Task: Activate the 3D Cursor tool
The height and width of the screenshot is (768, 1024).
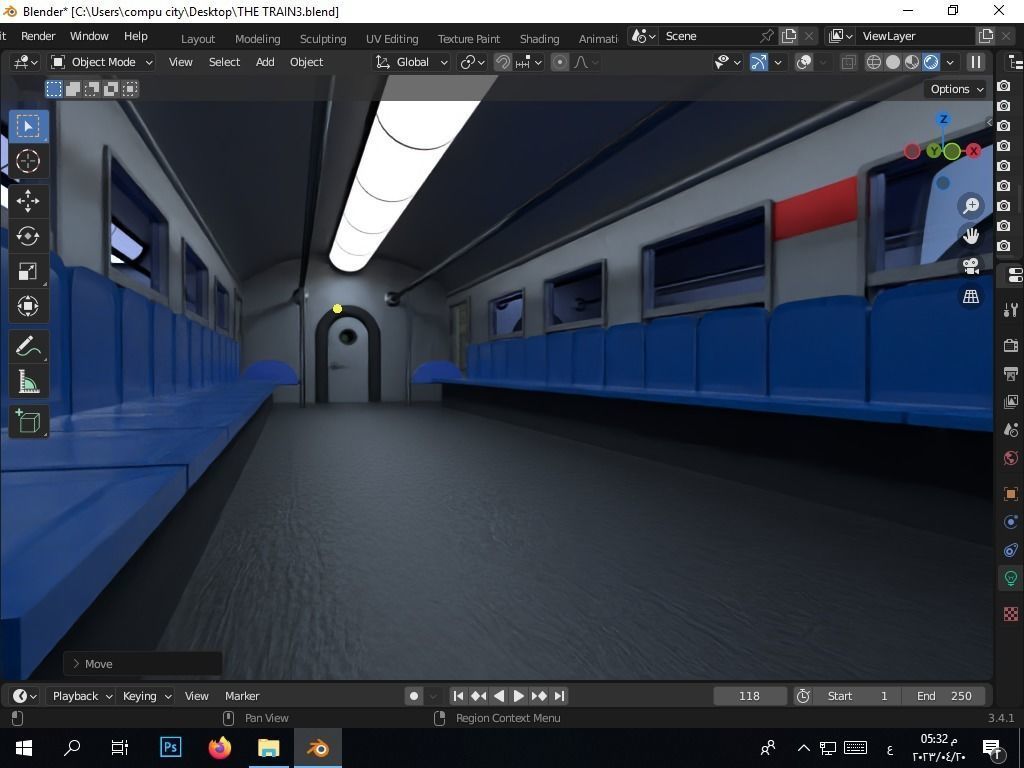Action: (x=28, y=161)
